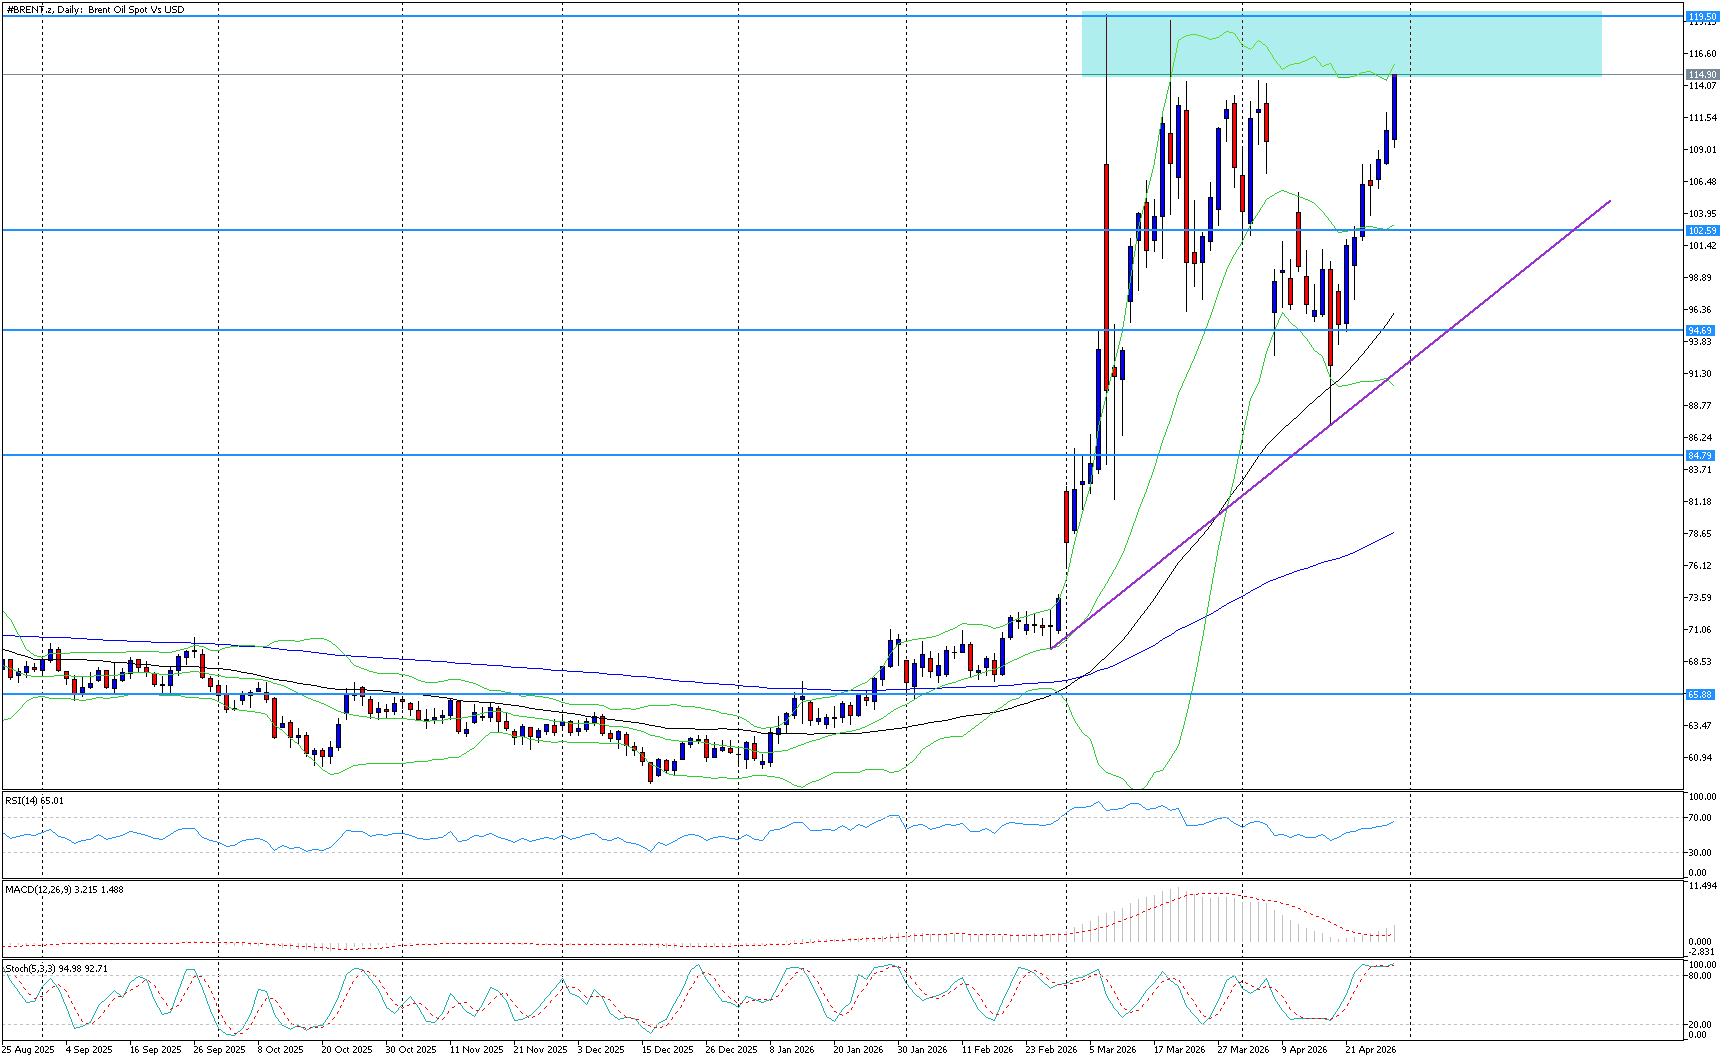Click the 84.79 horizontal line label
The height and width of the screenshot is (1061, 1731).
click(1701, 455)
